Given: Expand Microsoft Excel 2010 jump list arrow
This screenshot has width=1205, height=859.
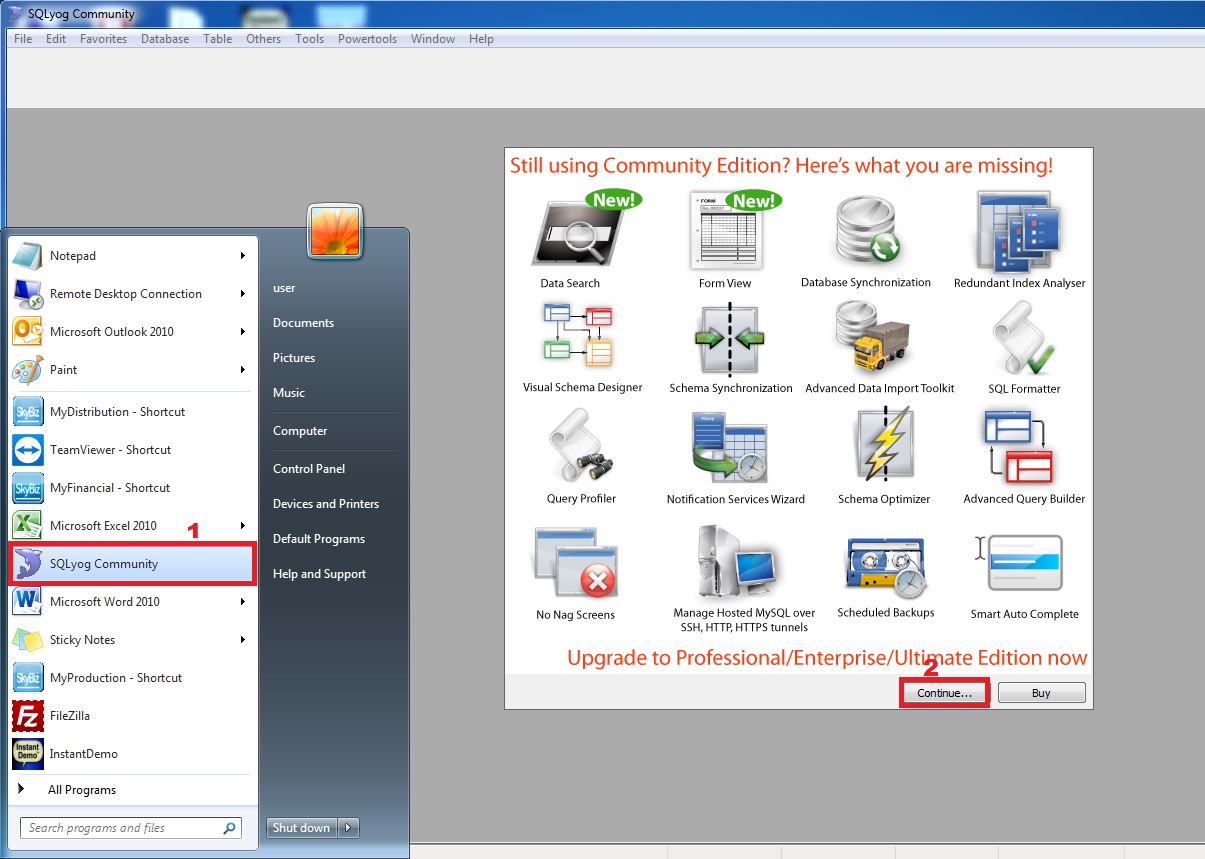Looking at the screenshot, I should coord(243,526).
